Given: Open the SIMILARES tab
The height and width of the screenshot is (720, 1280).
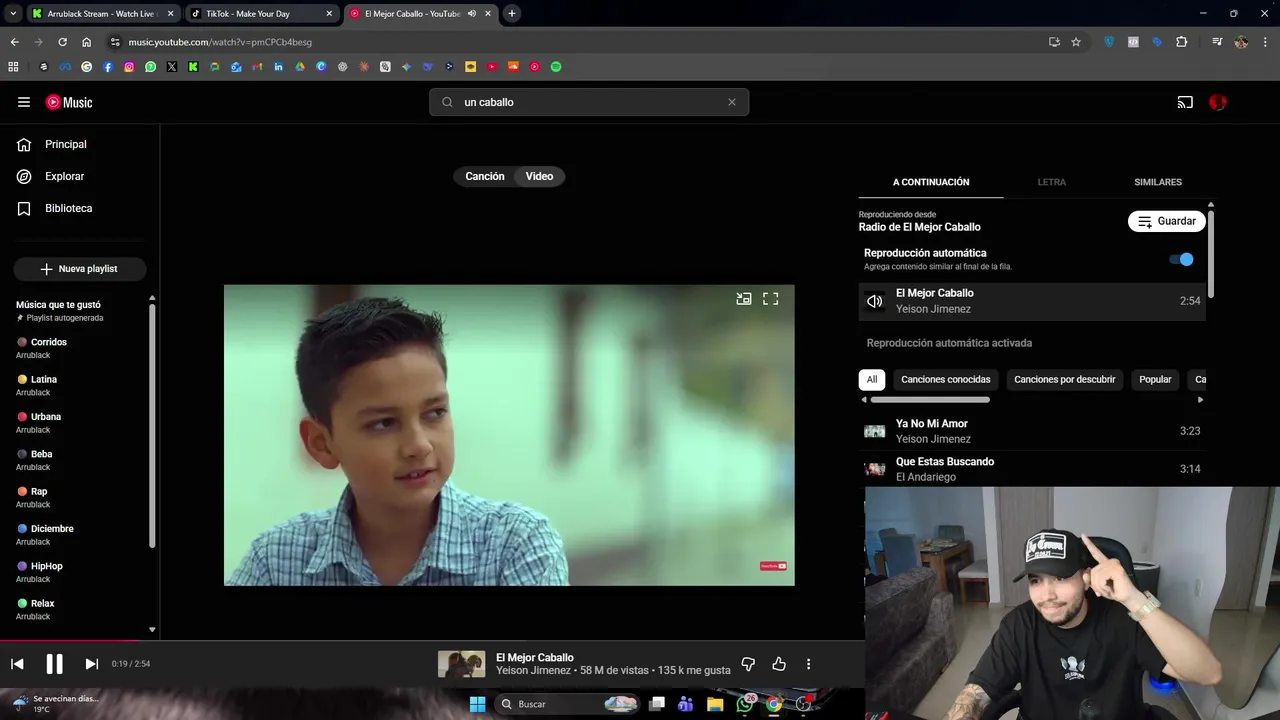Looking at the screenshot, I should tap(1158, 182).
